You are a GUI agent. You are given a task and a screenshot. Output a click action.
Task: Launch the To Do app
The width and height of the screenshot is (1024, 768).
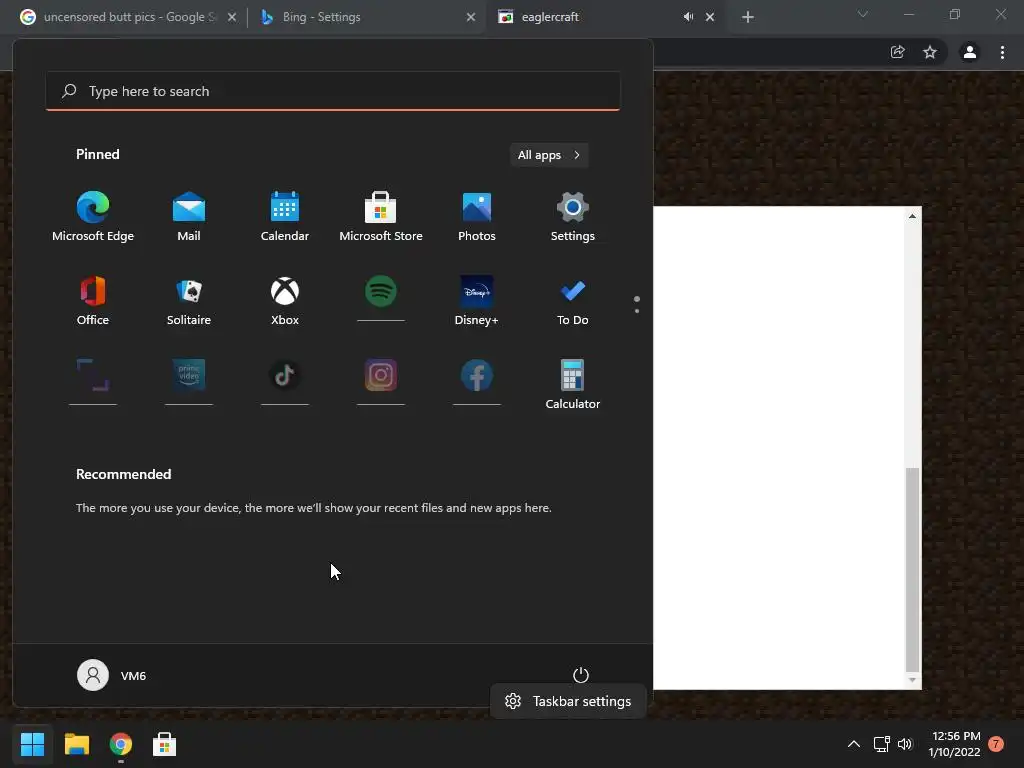click(x=573, y=301)
